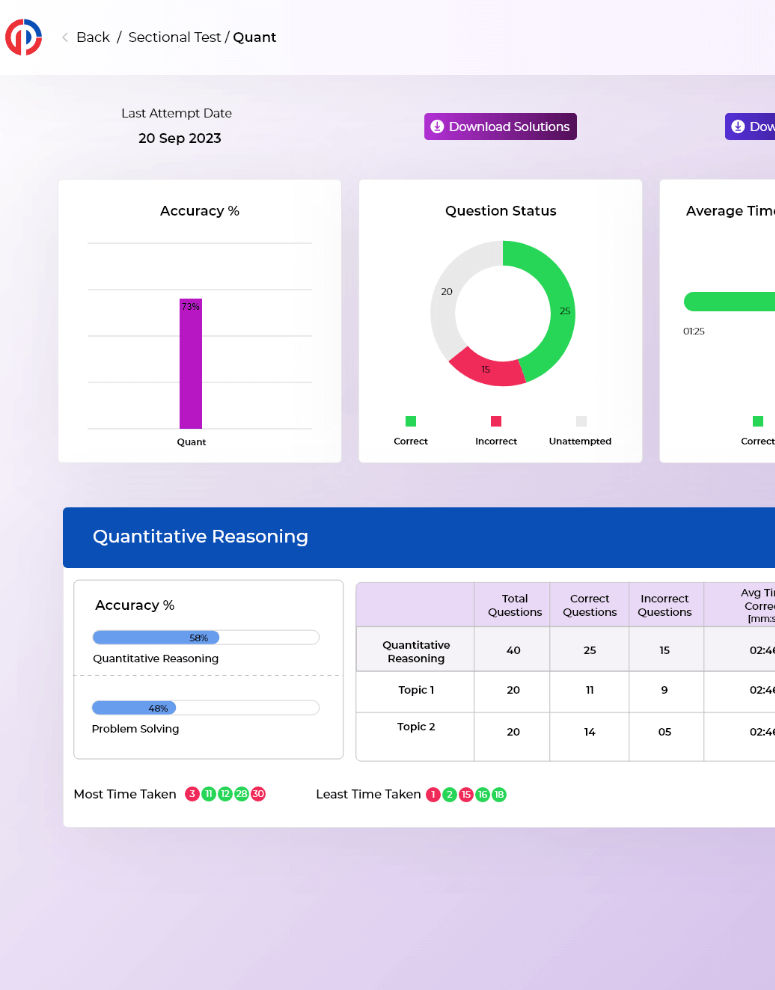Click question 12 badge under Most Time Taken

(x=225, y=794)
